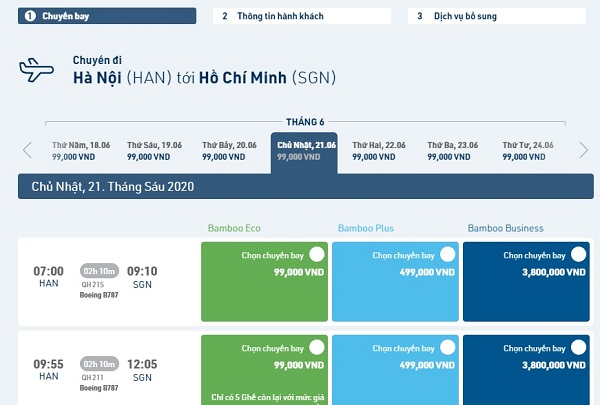Show earlier dates with left arrow
The height and width of the screenshot is (405, 600).
27,150
